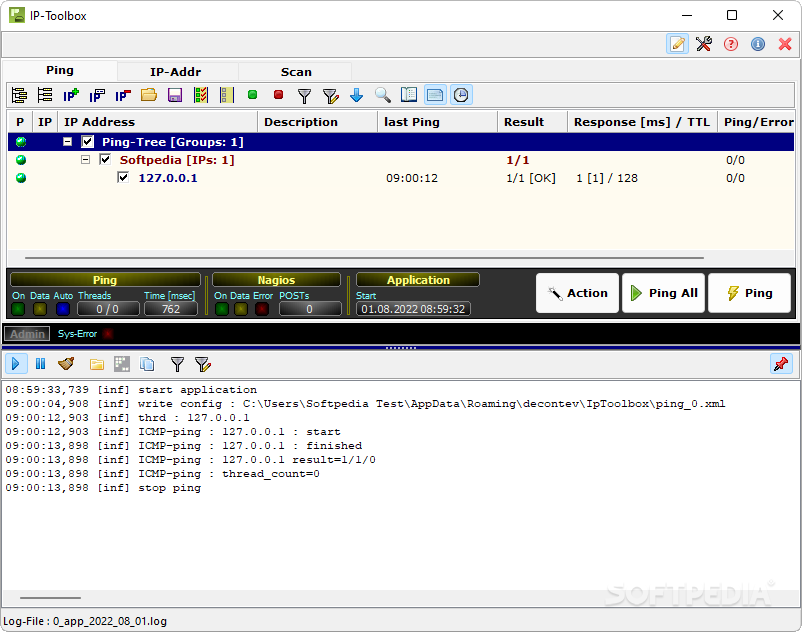Click the expand tree icon in Ping toolbar
This screenshot has width=802, height=632.
coord(19,95)
